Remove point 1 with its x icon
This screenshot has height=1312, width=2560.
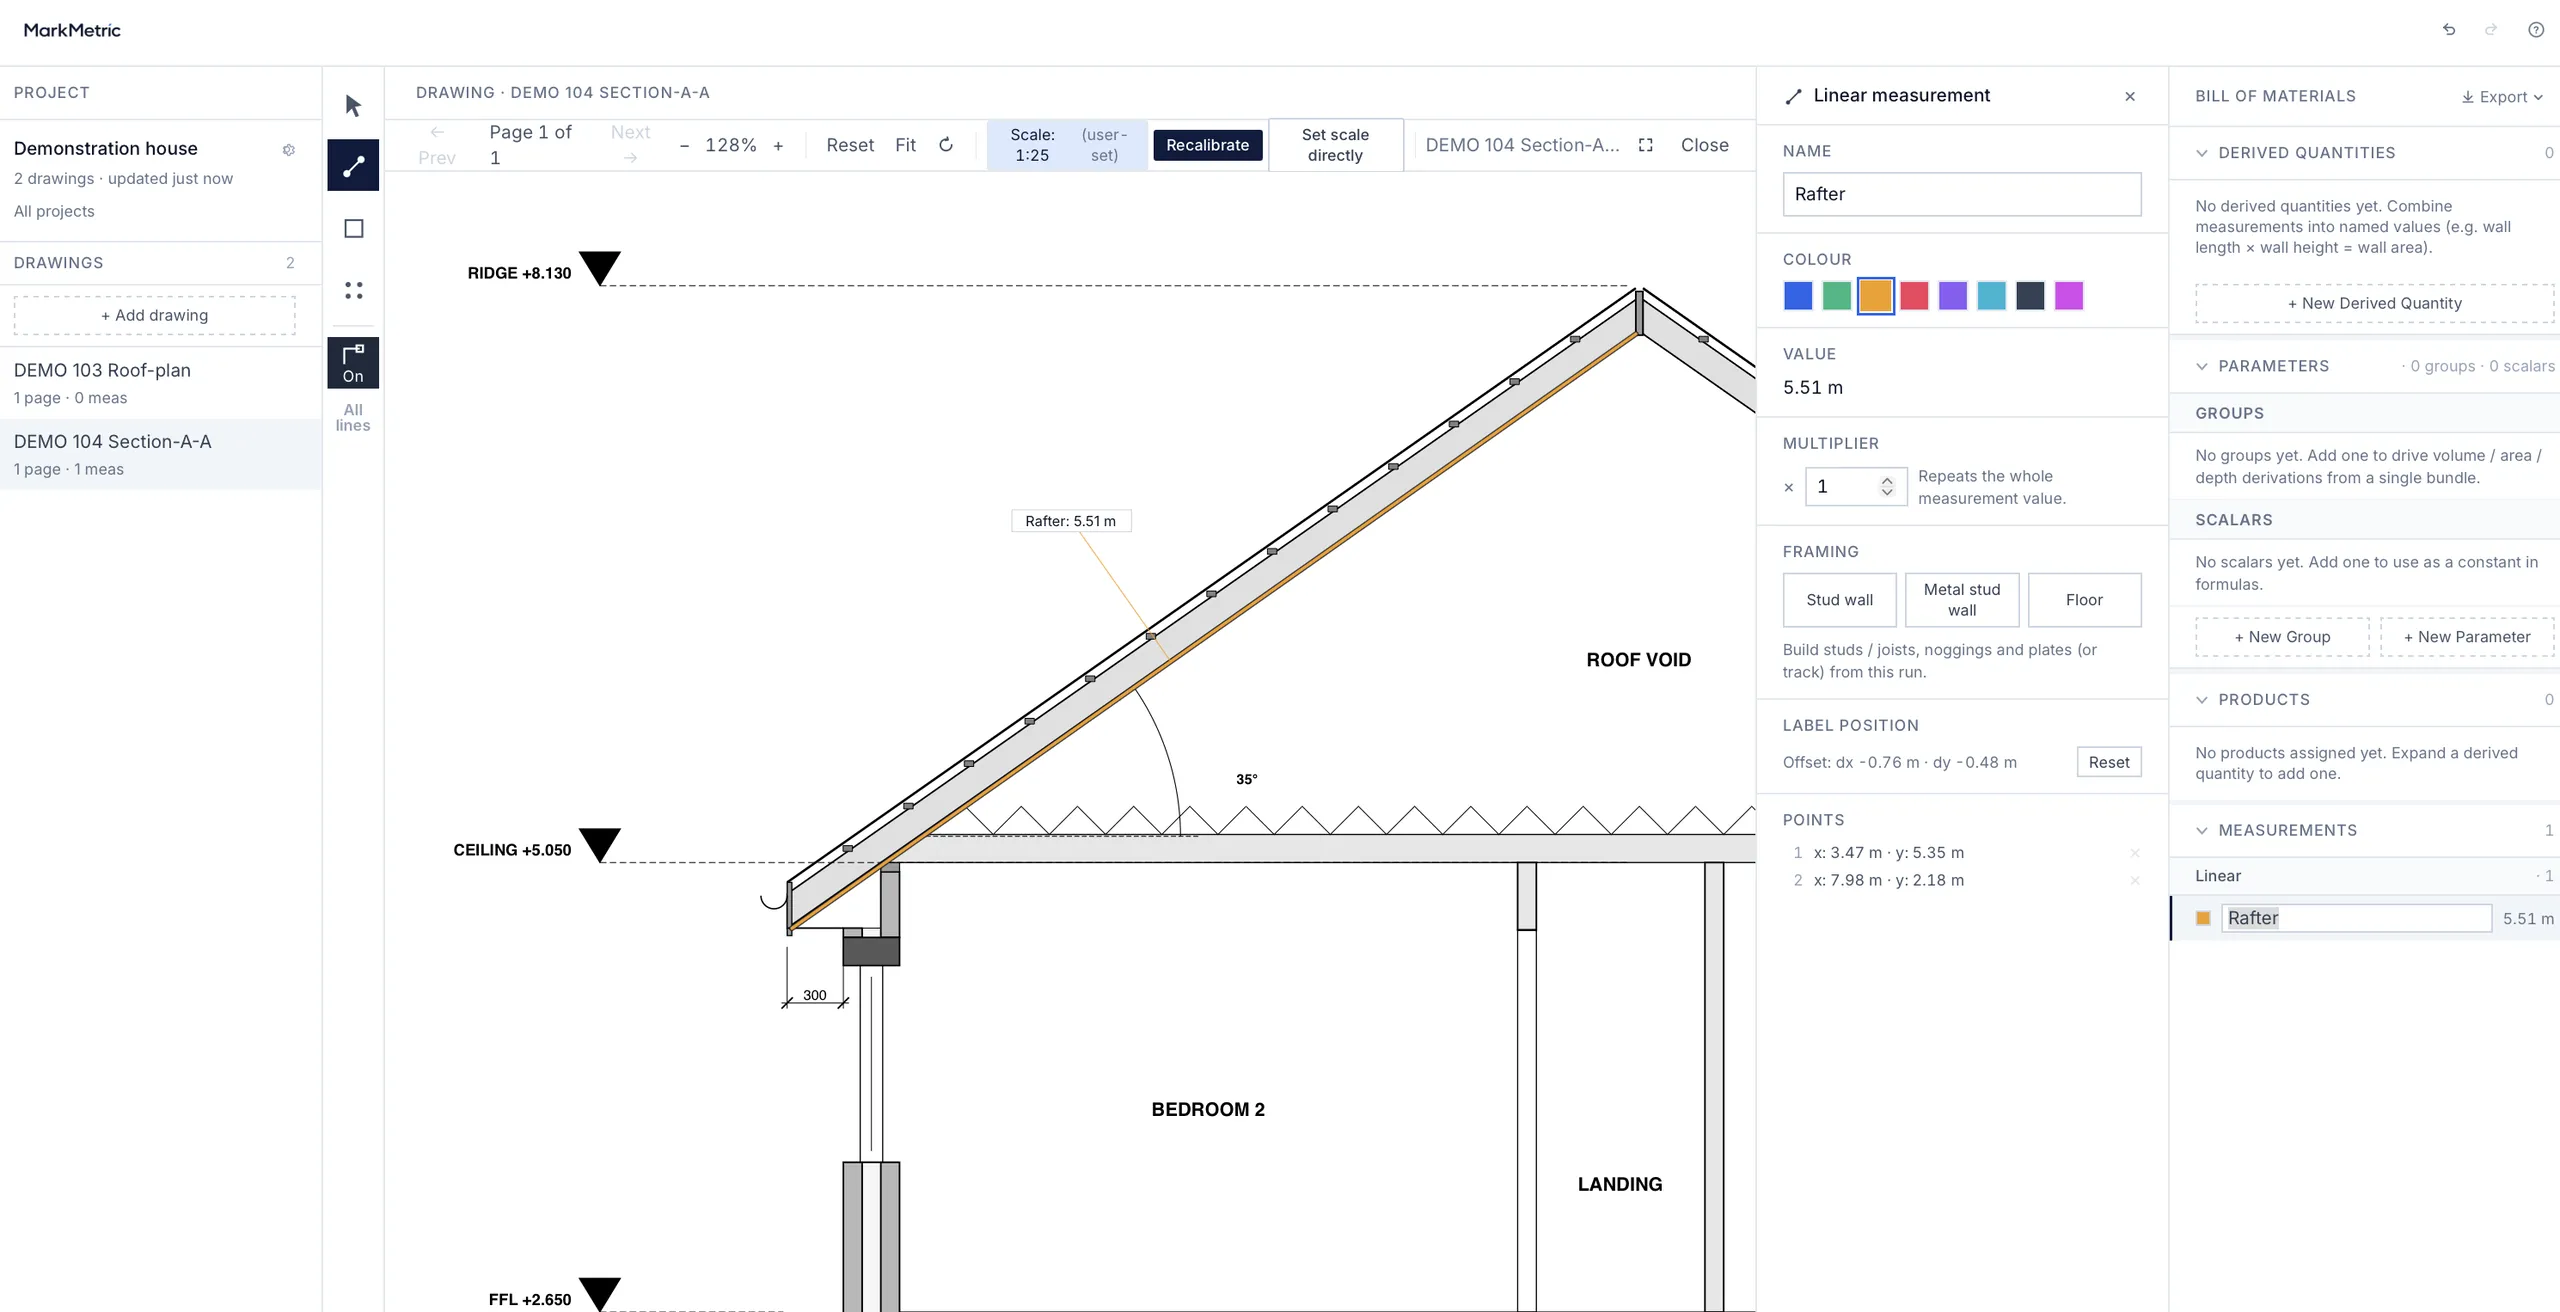point(2135,853)
